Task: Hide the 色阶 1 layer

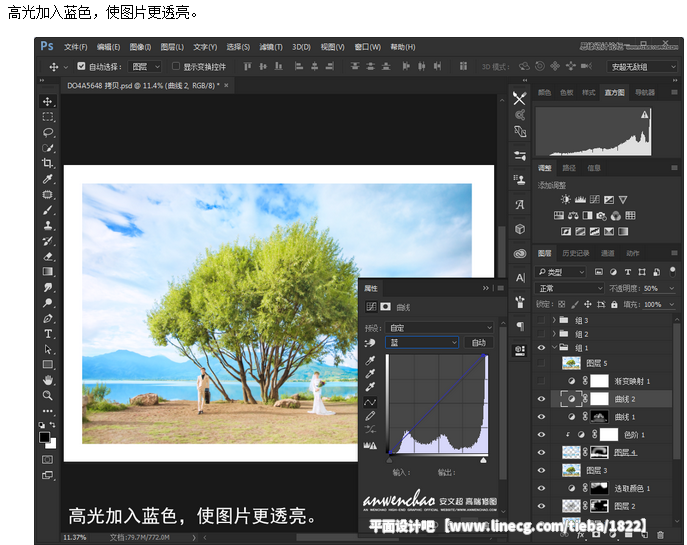Action: [x=542, y=435]
